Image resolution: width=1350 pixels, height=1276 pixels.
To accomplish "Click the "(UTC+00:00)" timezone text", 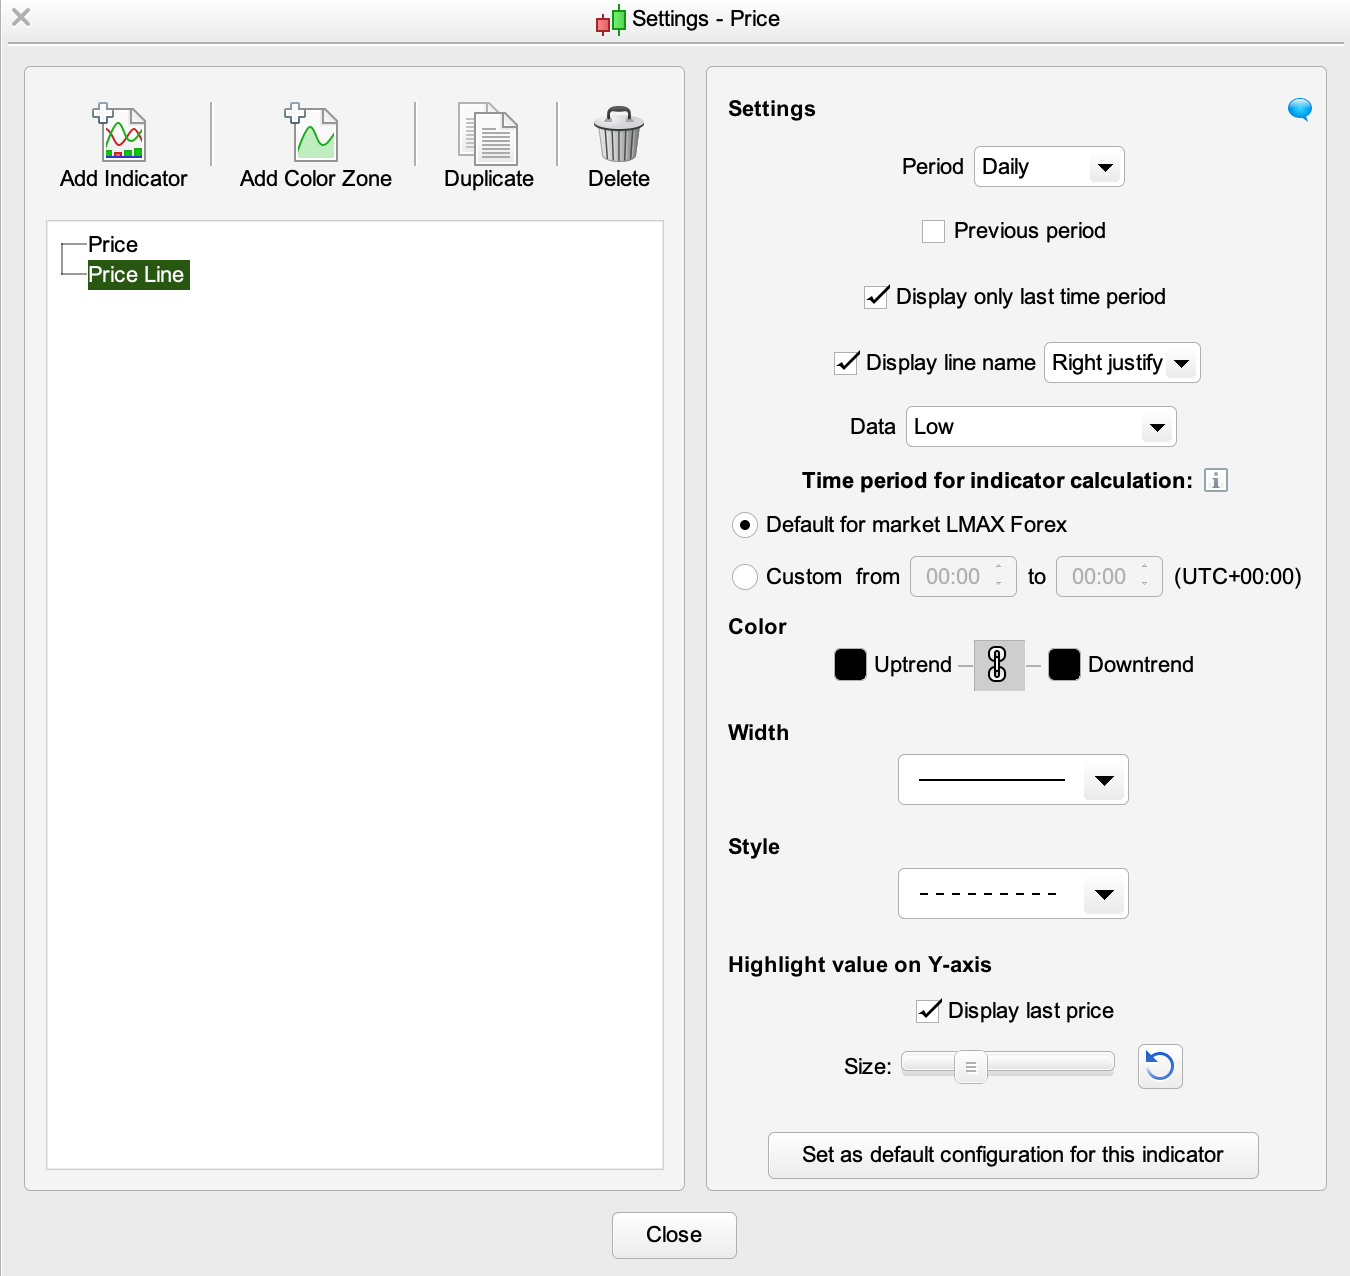I will [1238, 577].
